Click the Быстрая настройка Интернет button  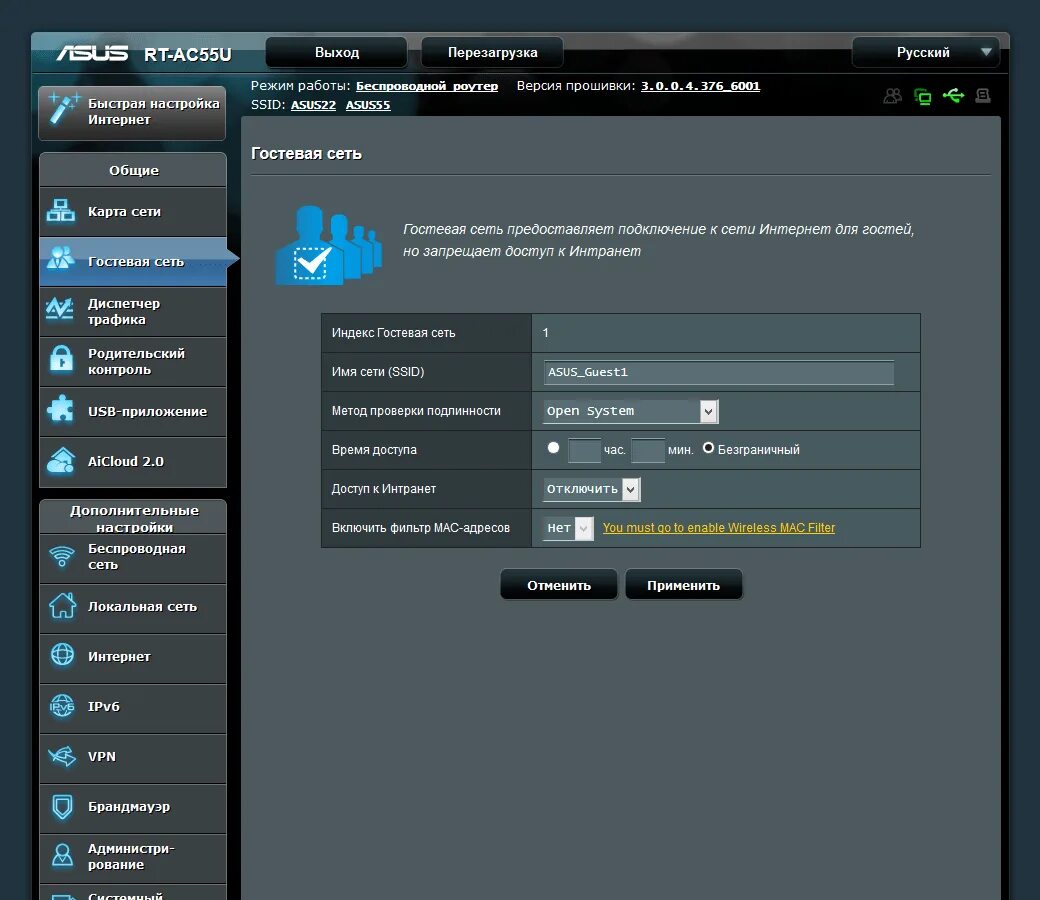(x=132, y=112)
